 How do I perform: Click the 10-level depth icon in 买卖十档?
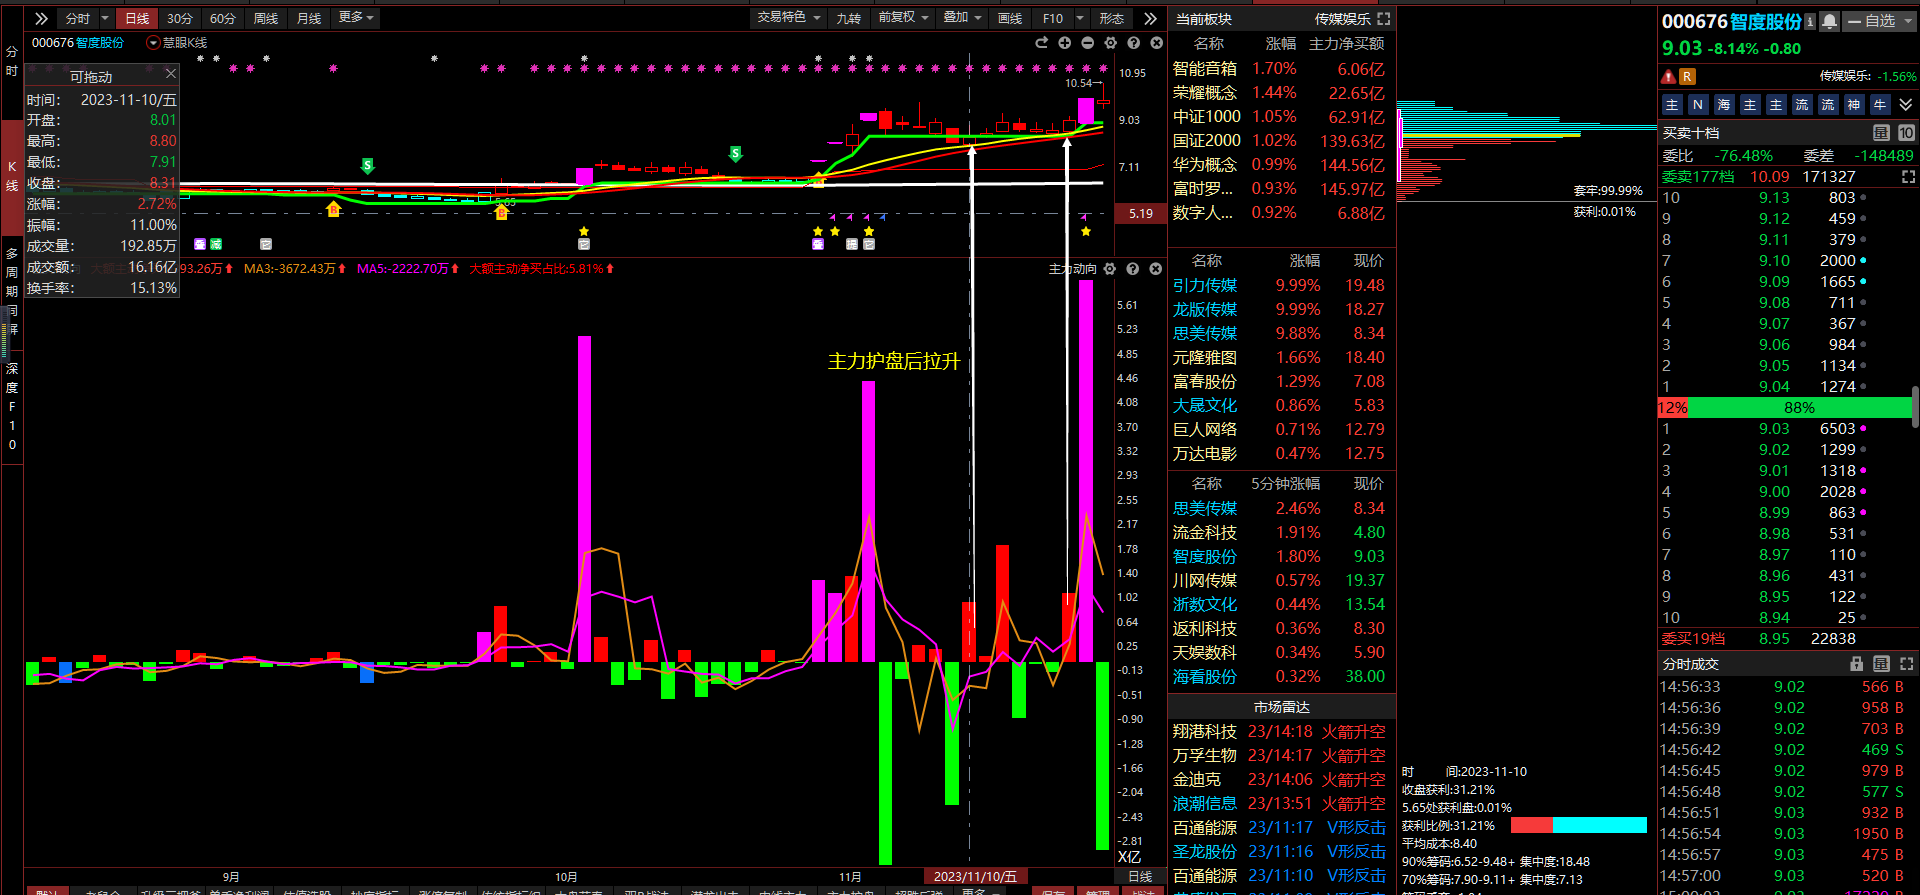pyautogui.click(x=1906, y=132)
